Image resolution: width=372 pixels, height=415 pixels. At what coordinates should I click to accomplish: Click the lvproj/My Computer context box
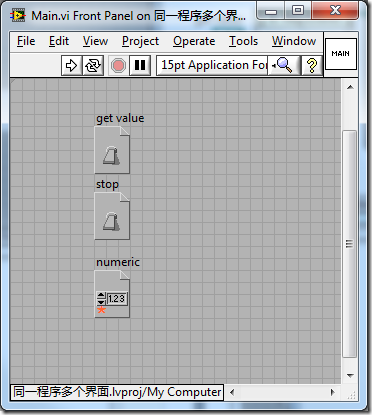click(117, 392)
